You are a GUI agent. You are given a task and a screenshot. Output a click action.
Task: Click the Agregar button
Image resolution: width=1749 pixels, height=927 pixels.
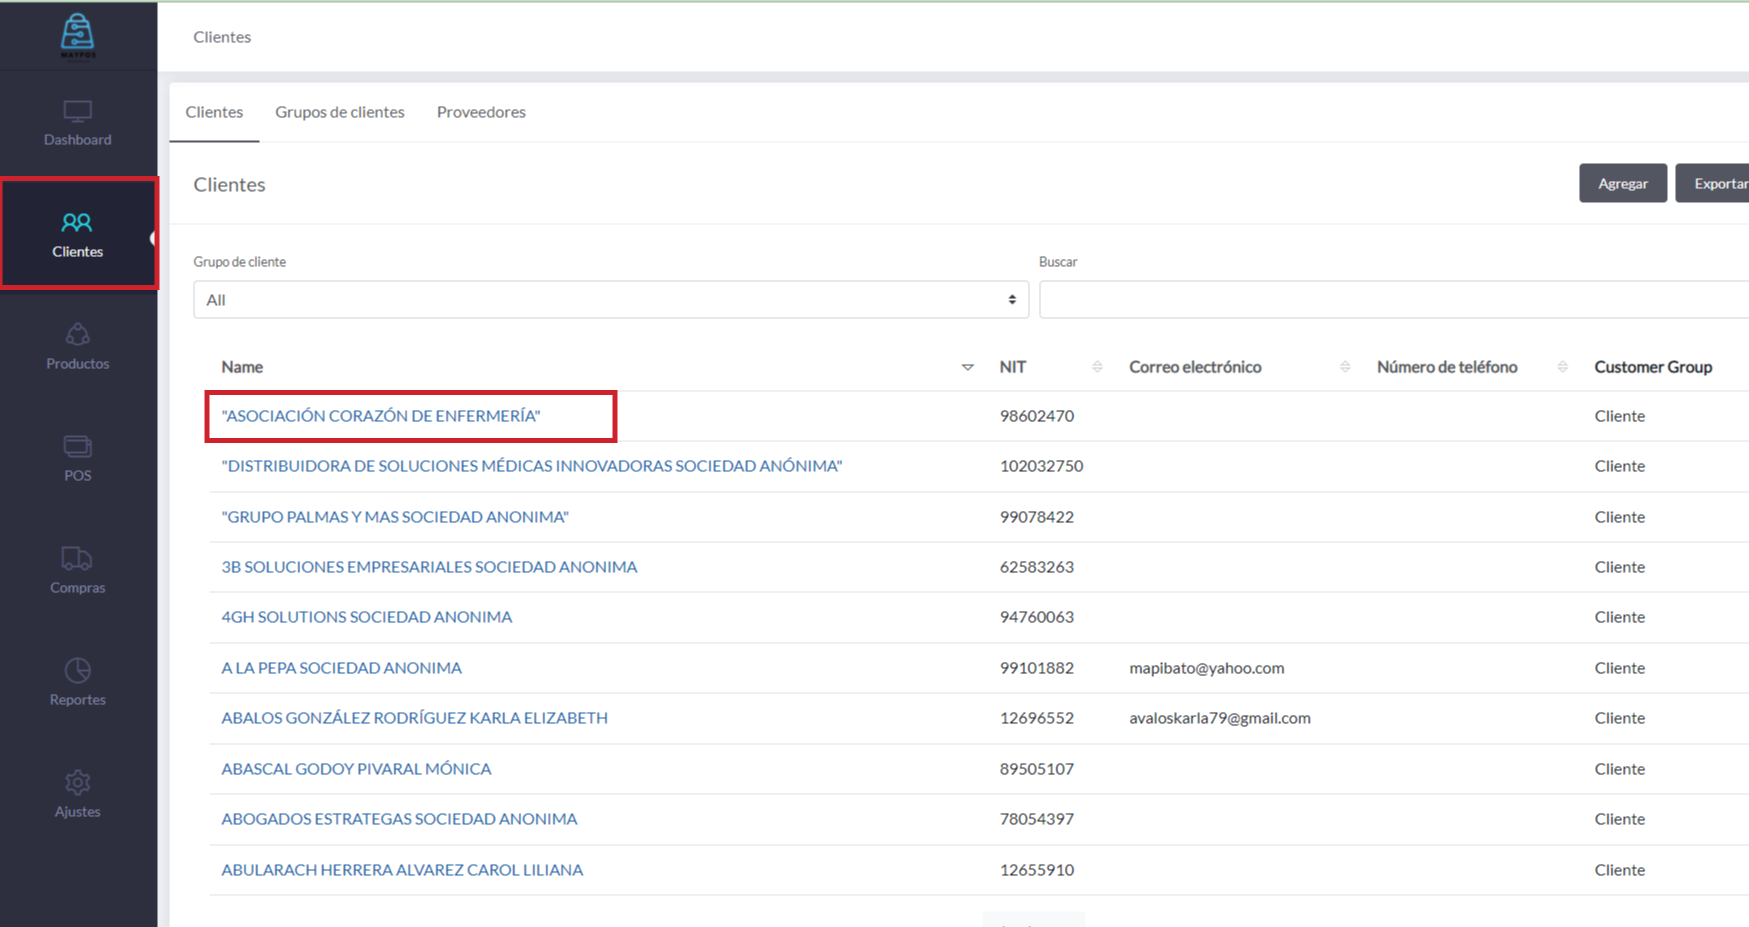(1622, 183)
